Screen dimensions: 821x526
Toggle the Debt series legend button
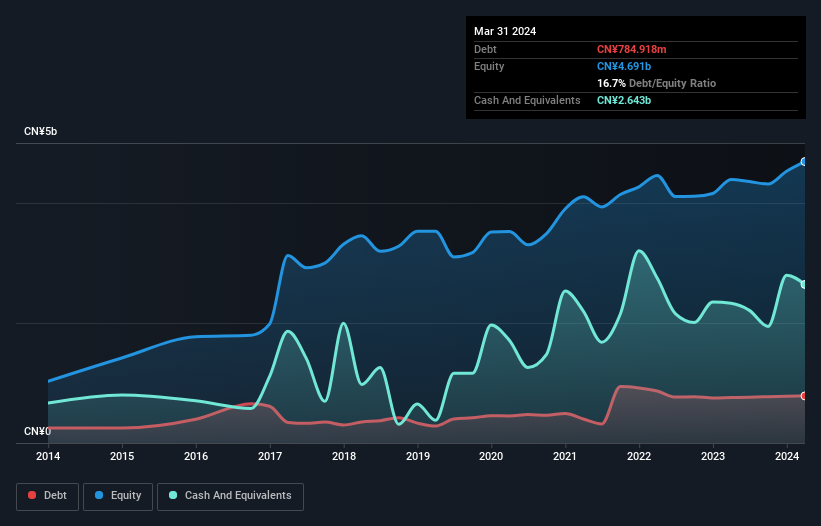48,496
